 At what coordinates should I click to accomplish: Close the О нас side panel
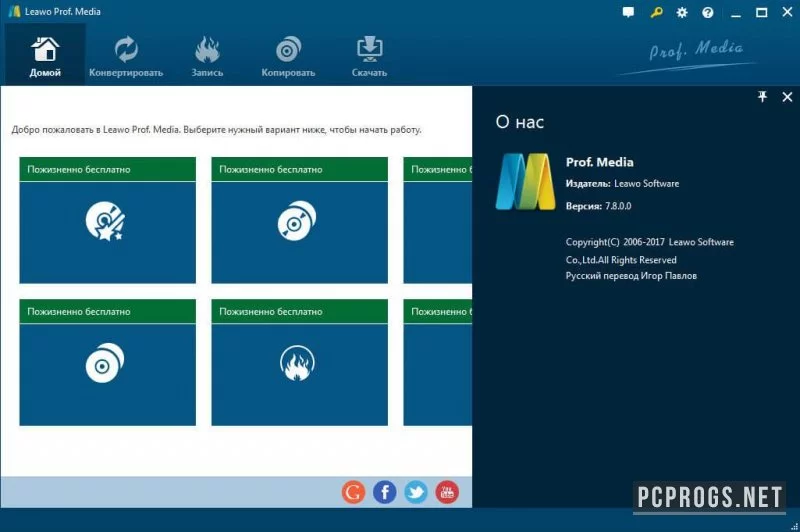787,96
